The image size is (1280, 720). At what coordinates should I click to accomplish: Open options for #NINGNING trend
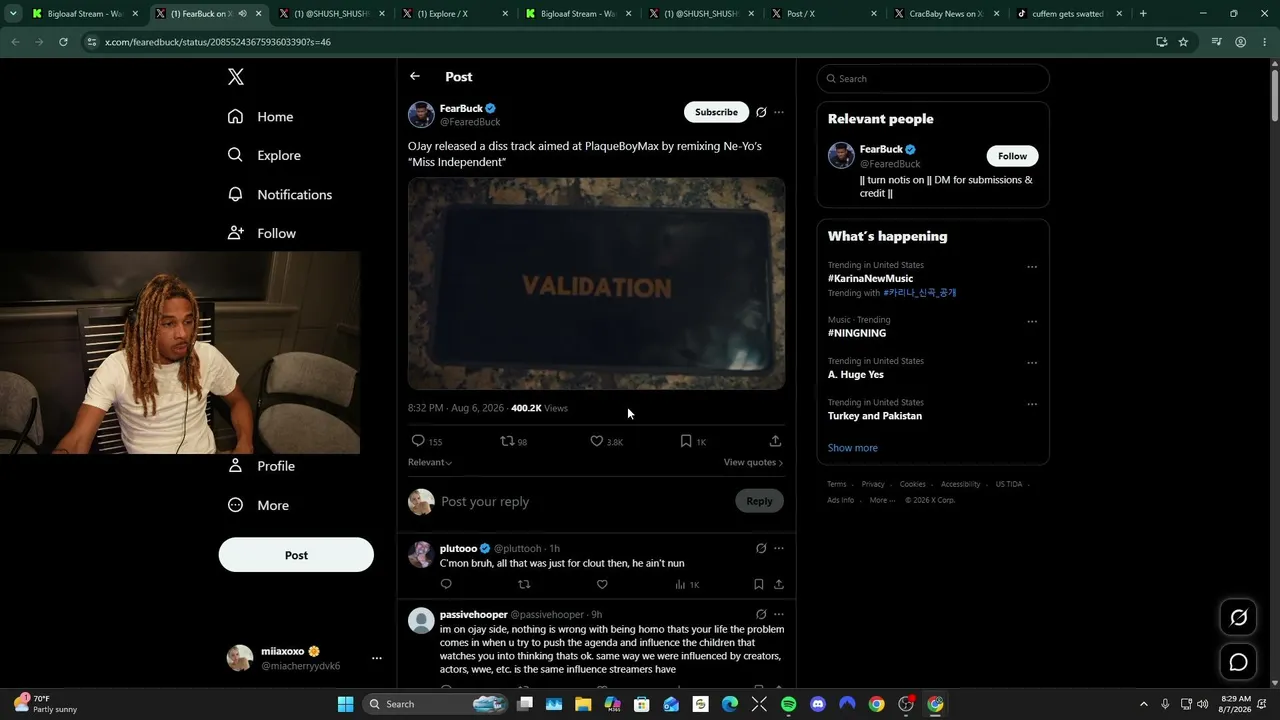1032,322
